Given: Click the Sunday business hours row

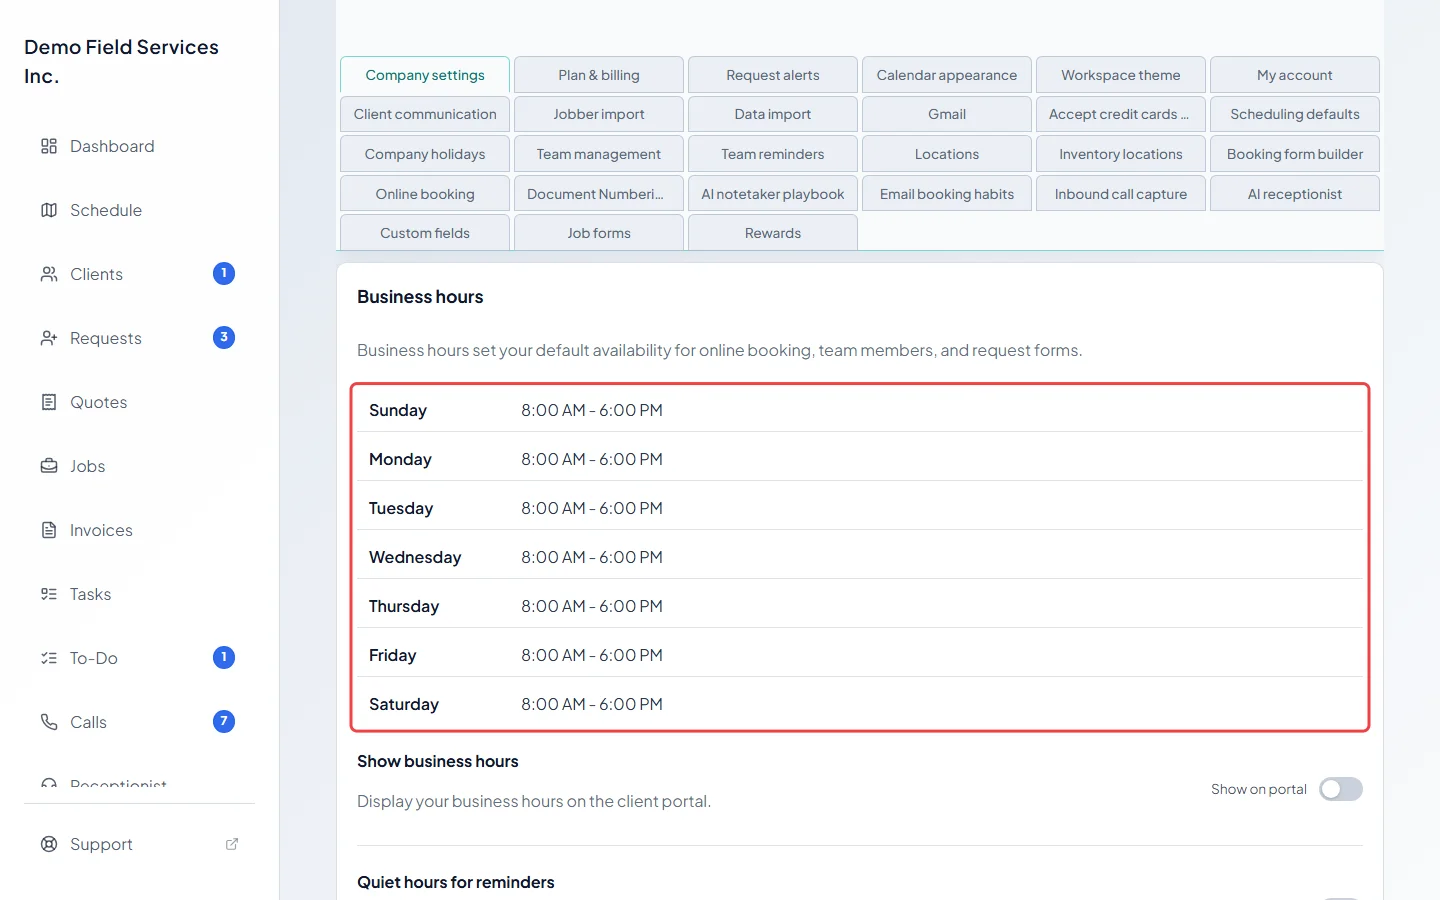Looking at the screenshot, I should coord(860,410).
